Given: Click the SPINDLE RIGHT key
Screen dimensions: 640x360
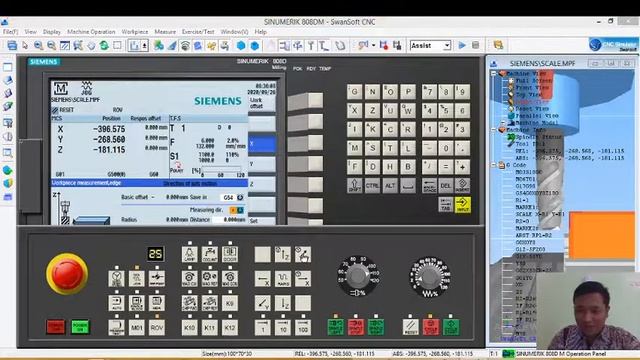Looking at the screenshot, I should [x=376, y=327].
